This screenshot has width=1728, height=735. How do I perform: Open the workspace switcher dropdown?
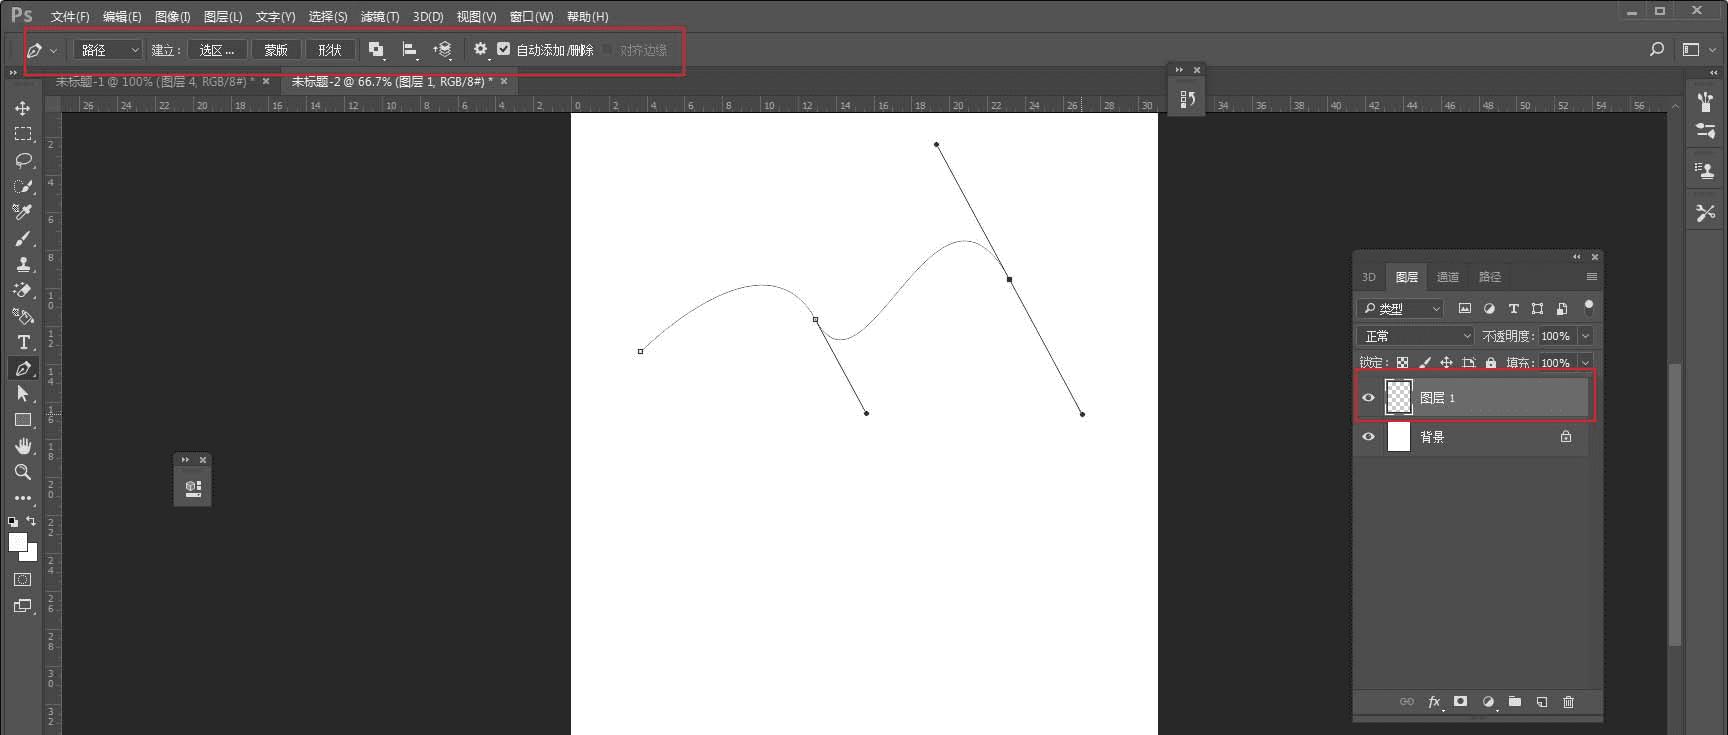coord(1697,49)
